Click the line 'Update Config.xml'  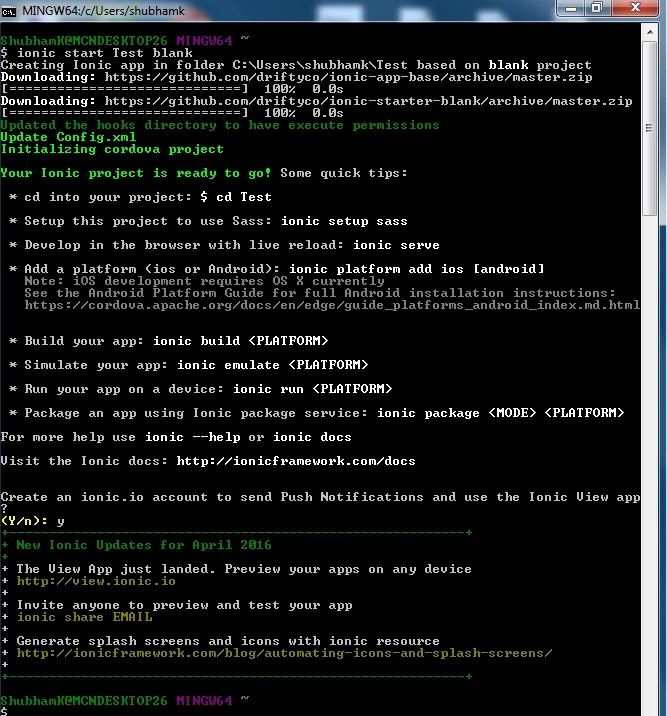[68, 137]
